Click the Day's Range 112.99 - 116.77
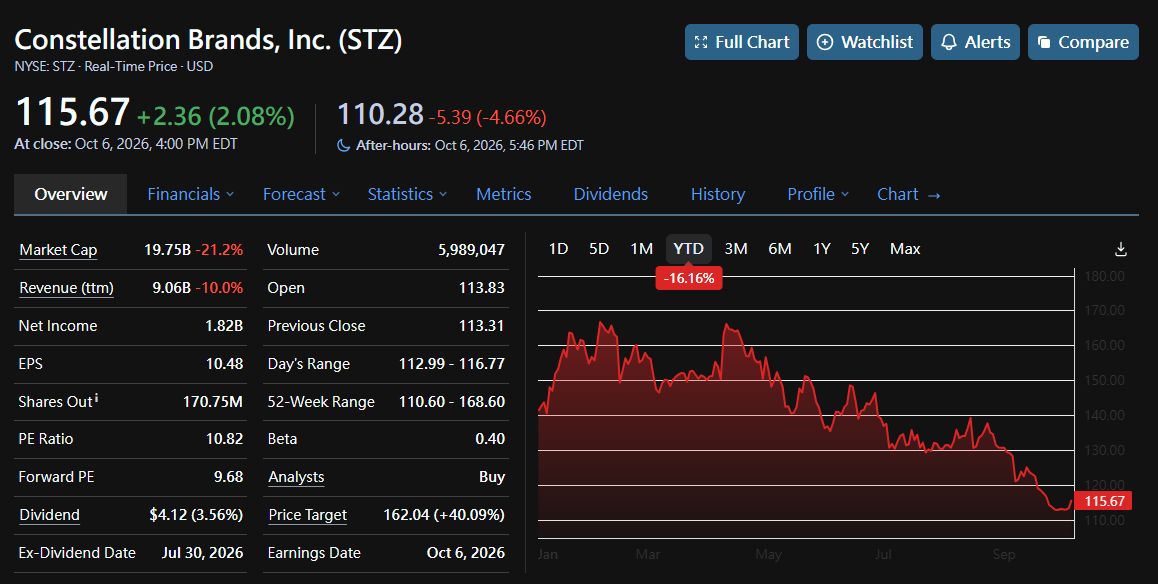Screen dimensions: 1158x584 (x=452, y=363)
